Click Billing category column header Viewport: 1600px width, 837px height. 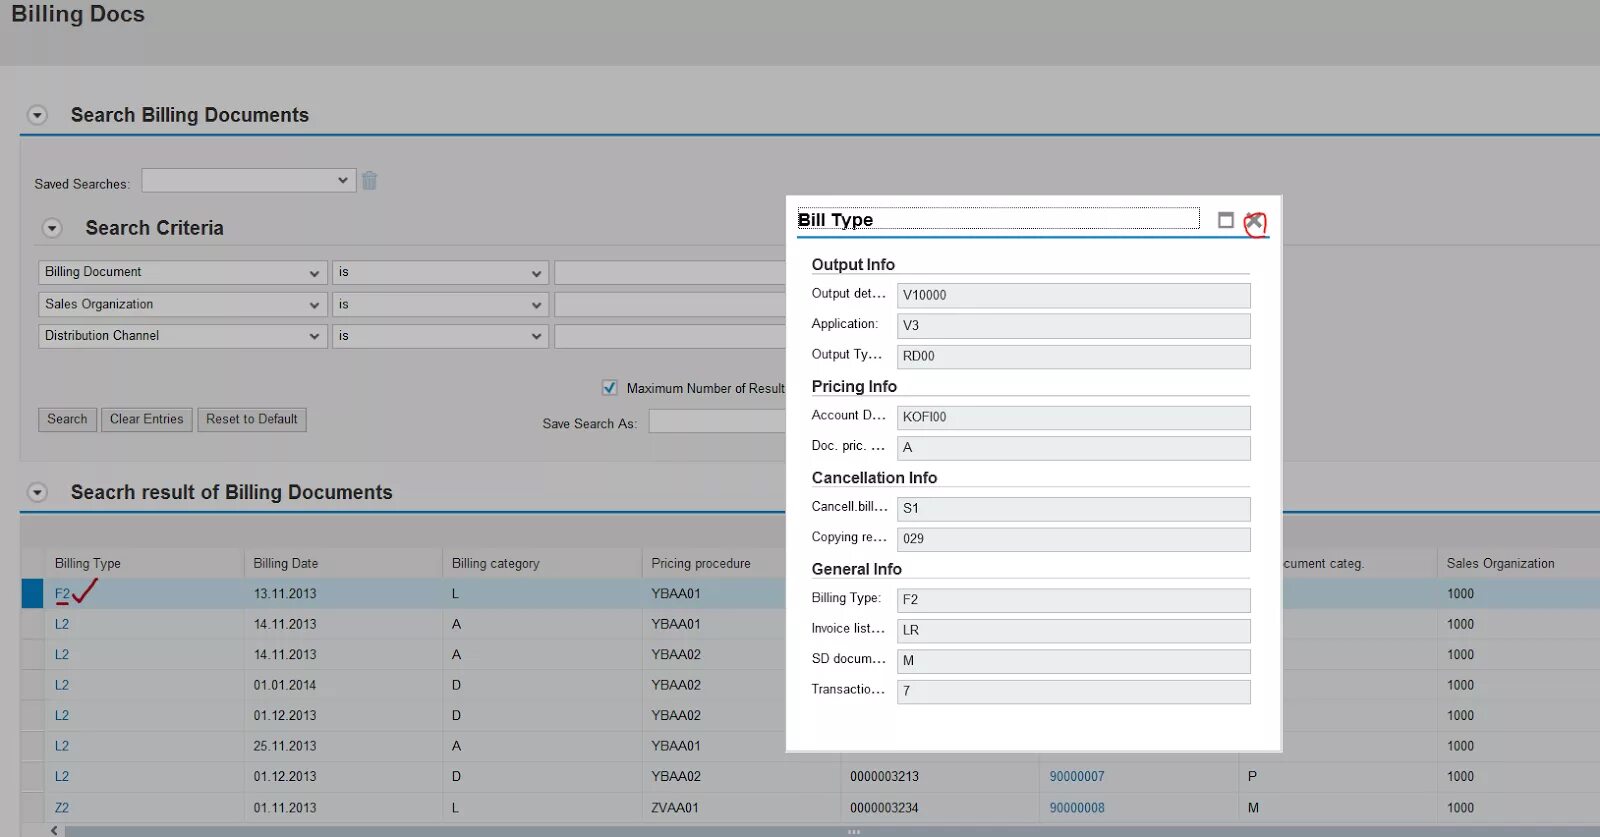pos(495,564)
